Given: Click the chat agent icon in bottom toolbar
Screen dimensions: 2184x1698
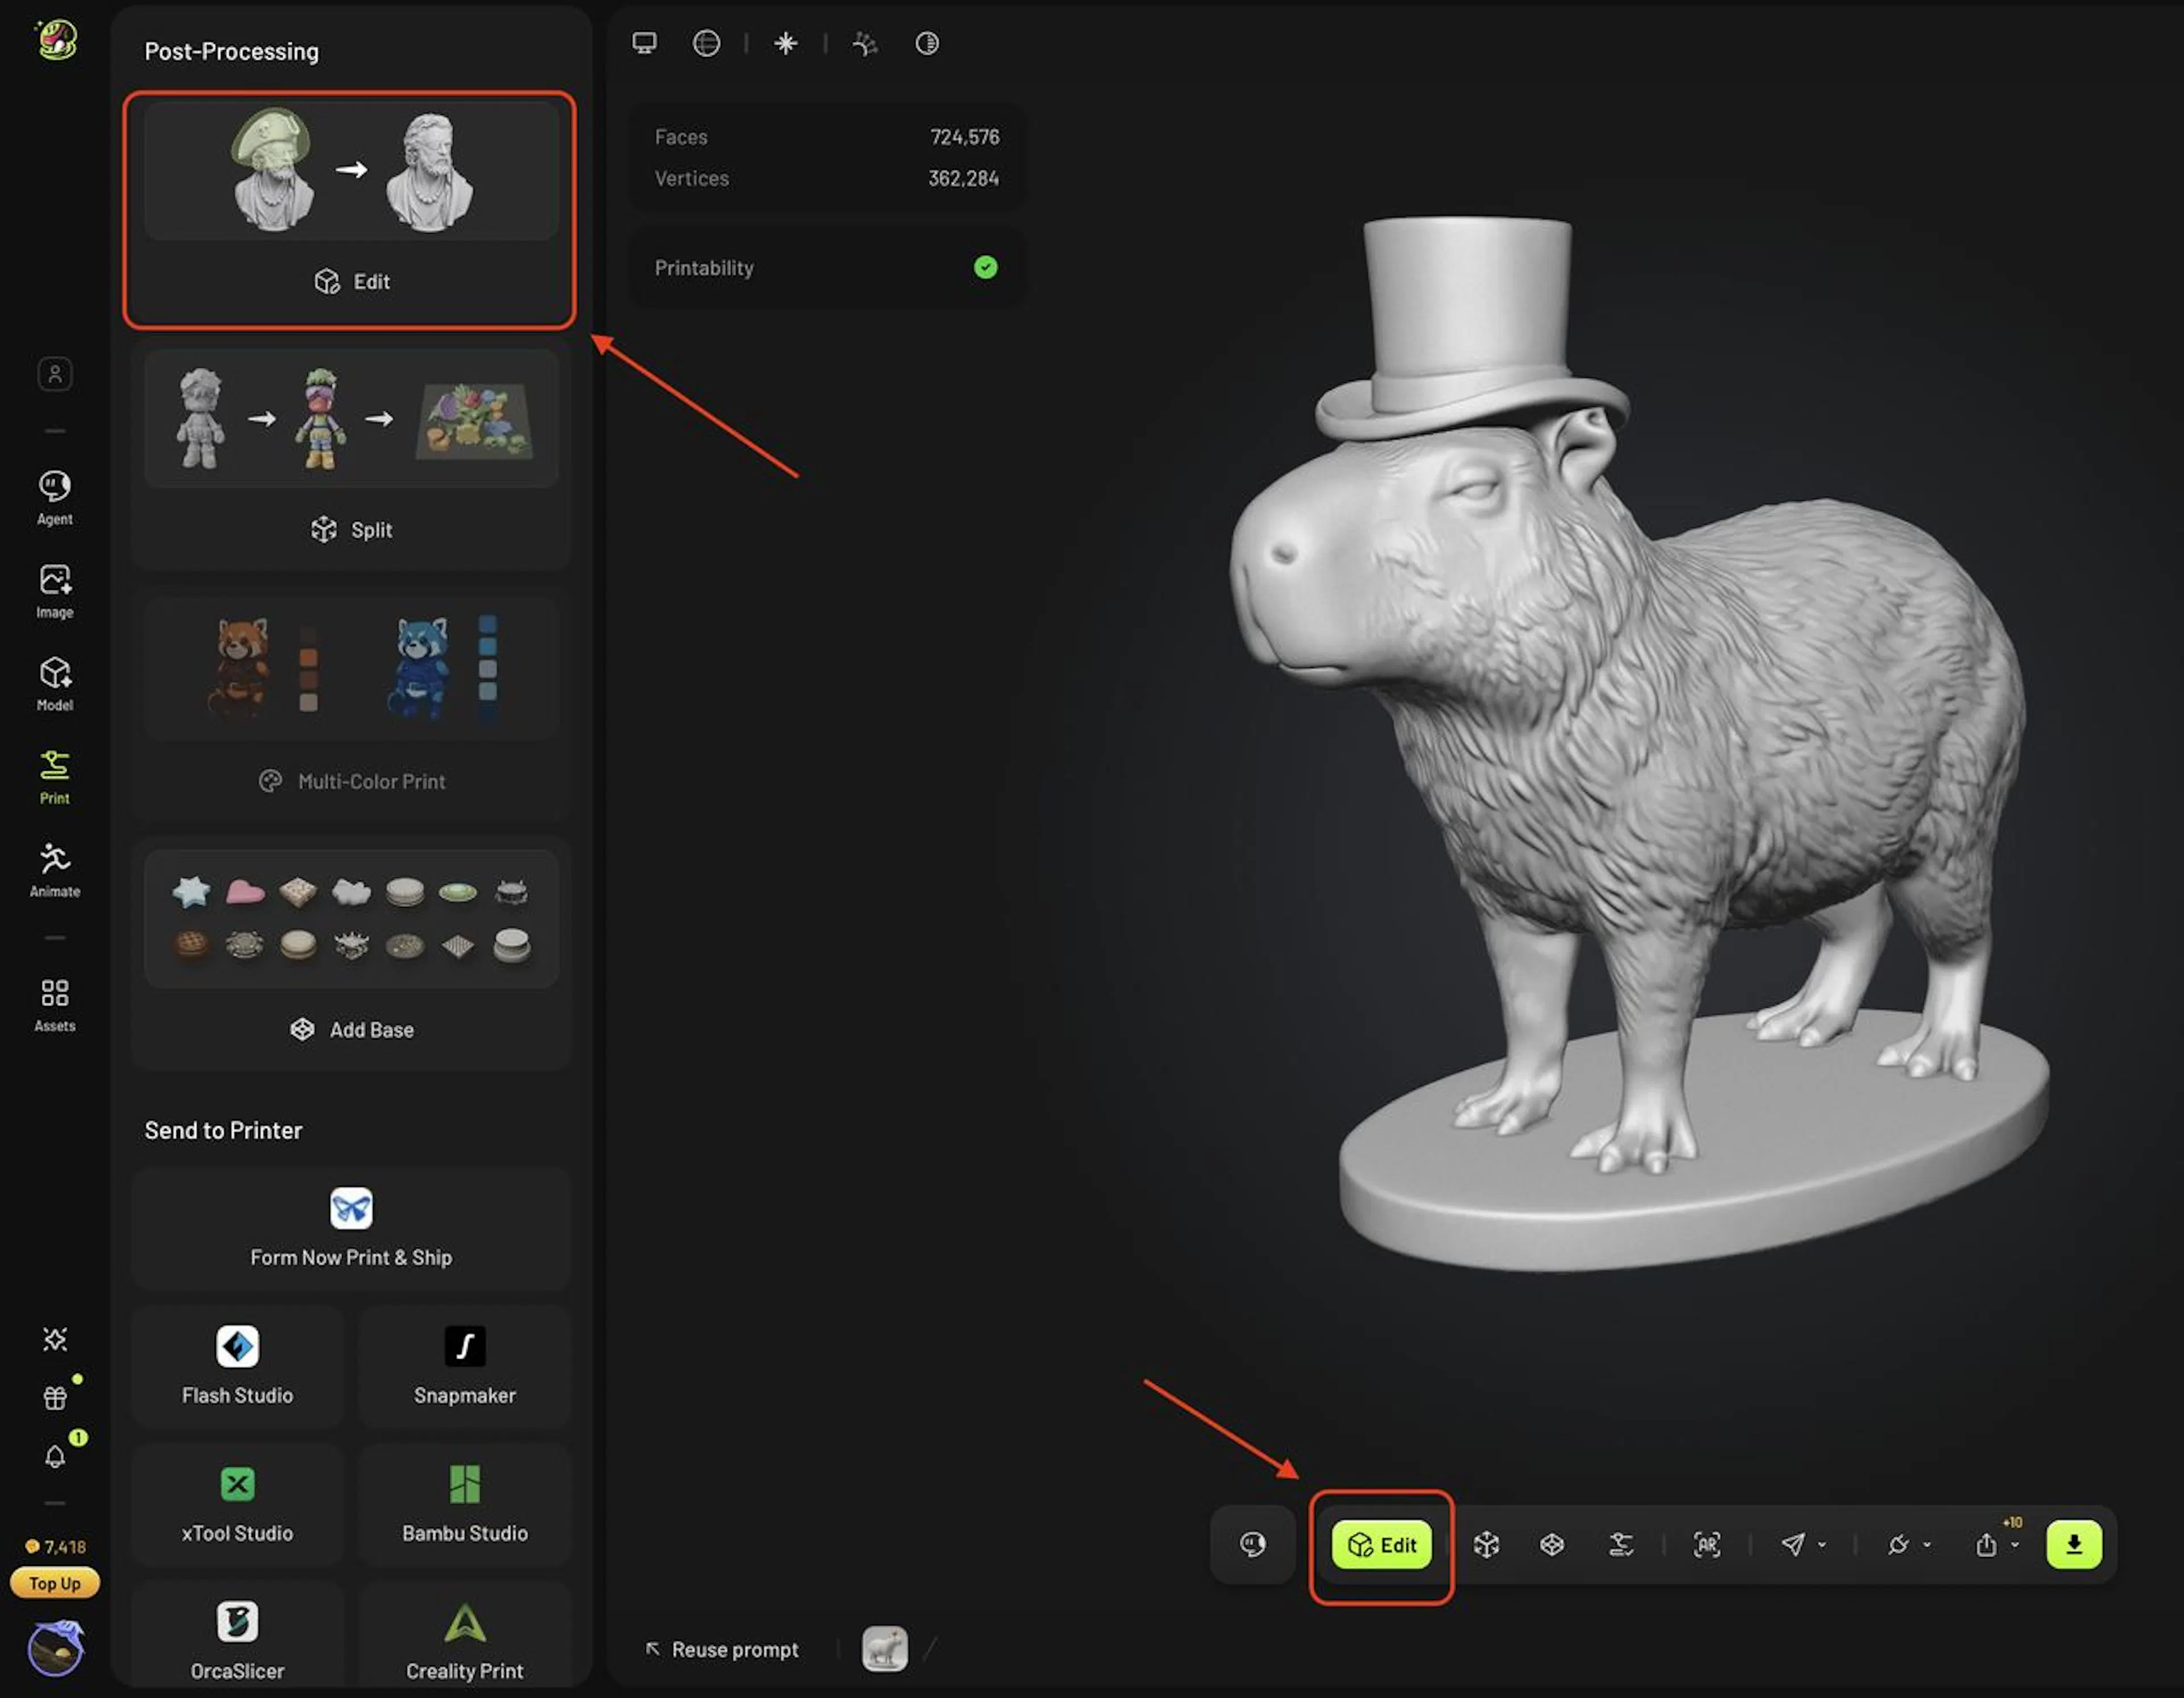Looking at the screenshot, I should [x=1252, y=1545].
